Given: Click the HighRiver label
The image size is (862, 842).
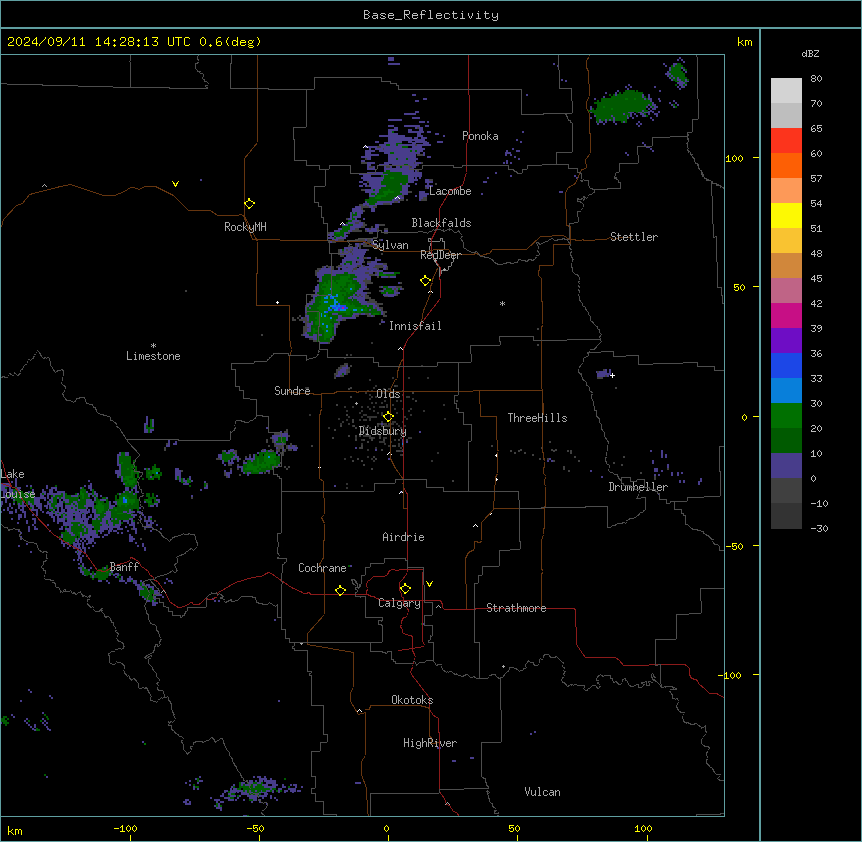Looking at the screenshot, I should tap(430, 743).
